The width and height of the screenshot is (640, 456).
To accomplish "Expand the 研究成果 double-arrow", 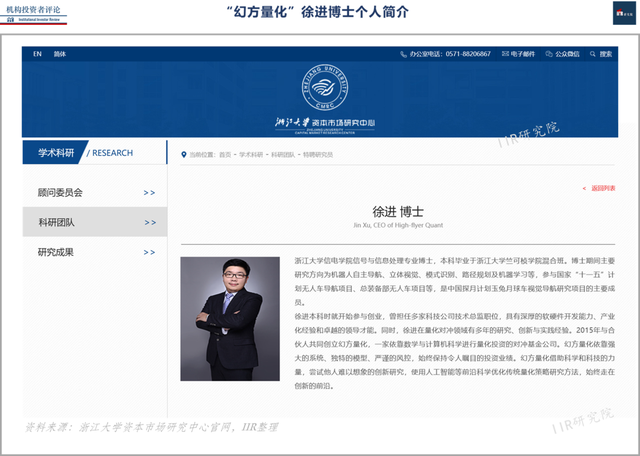I will [x=149, y=252].
